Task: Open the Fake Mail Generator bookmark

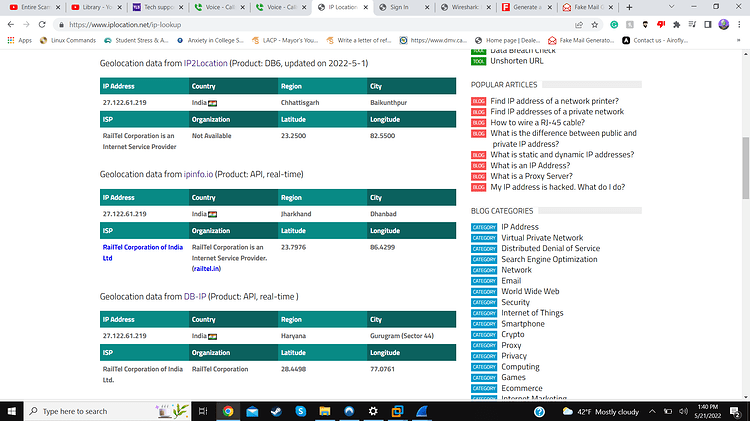Action: pyautogui.click(x=581, y=41)
